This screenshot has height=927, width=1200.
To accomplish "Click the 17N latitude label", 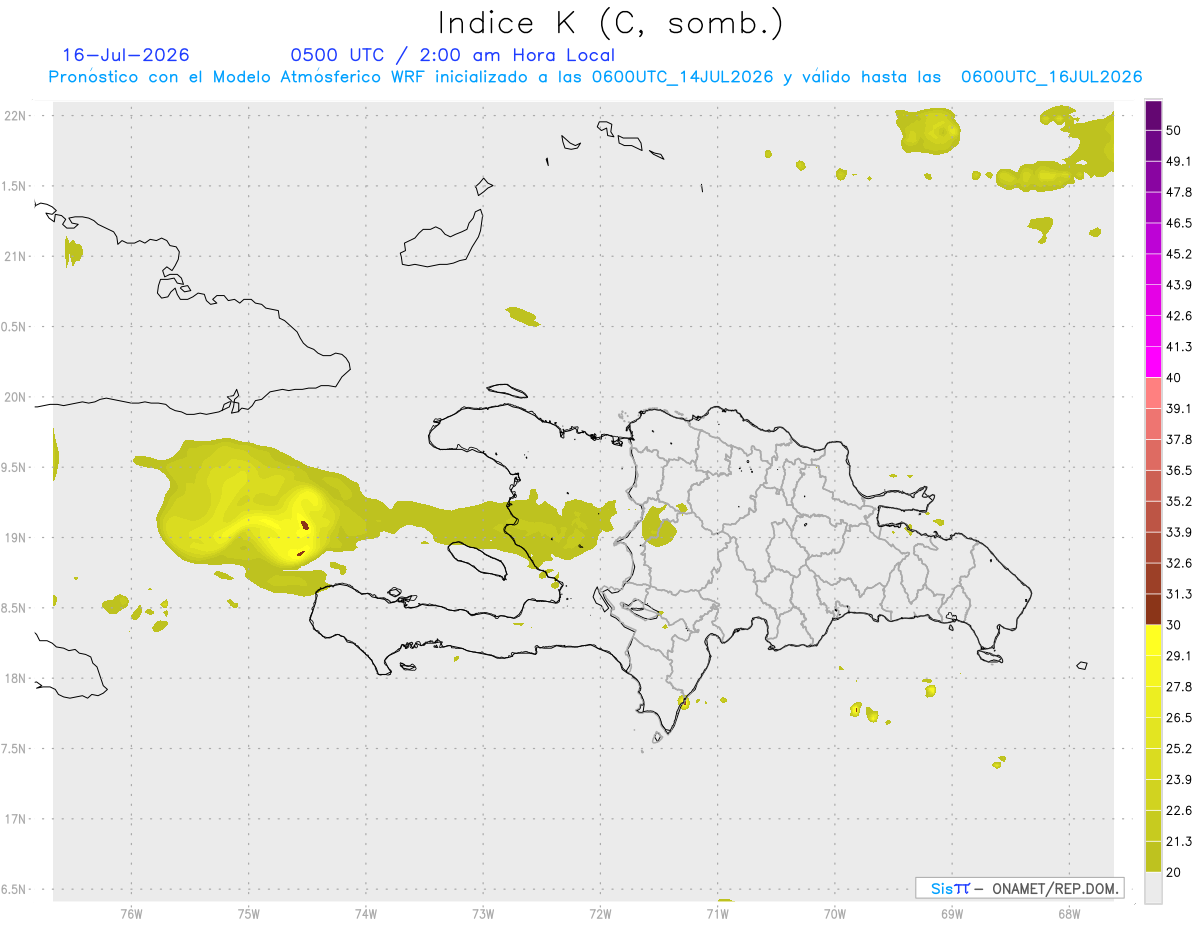I will (16, 819).
